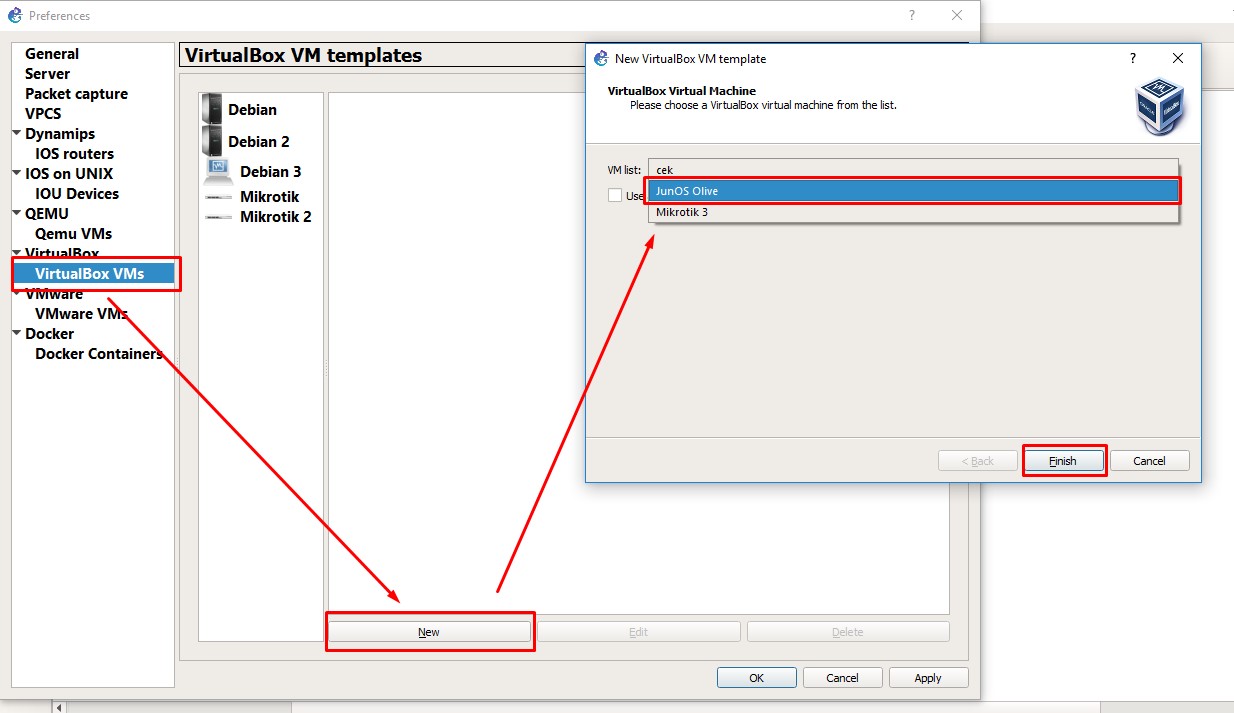Select the Mikrotik 2 router icon
Screen dimensions: 1234x713
point(219,217)
